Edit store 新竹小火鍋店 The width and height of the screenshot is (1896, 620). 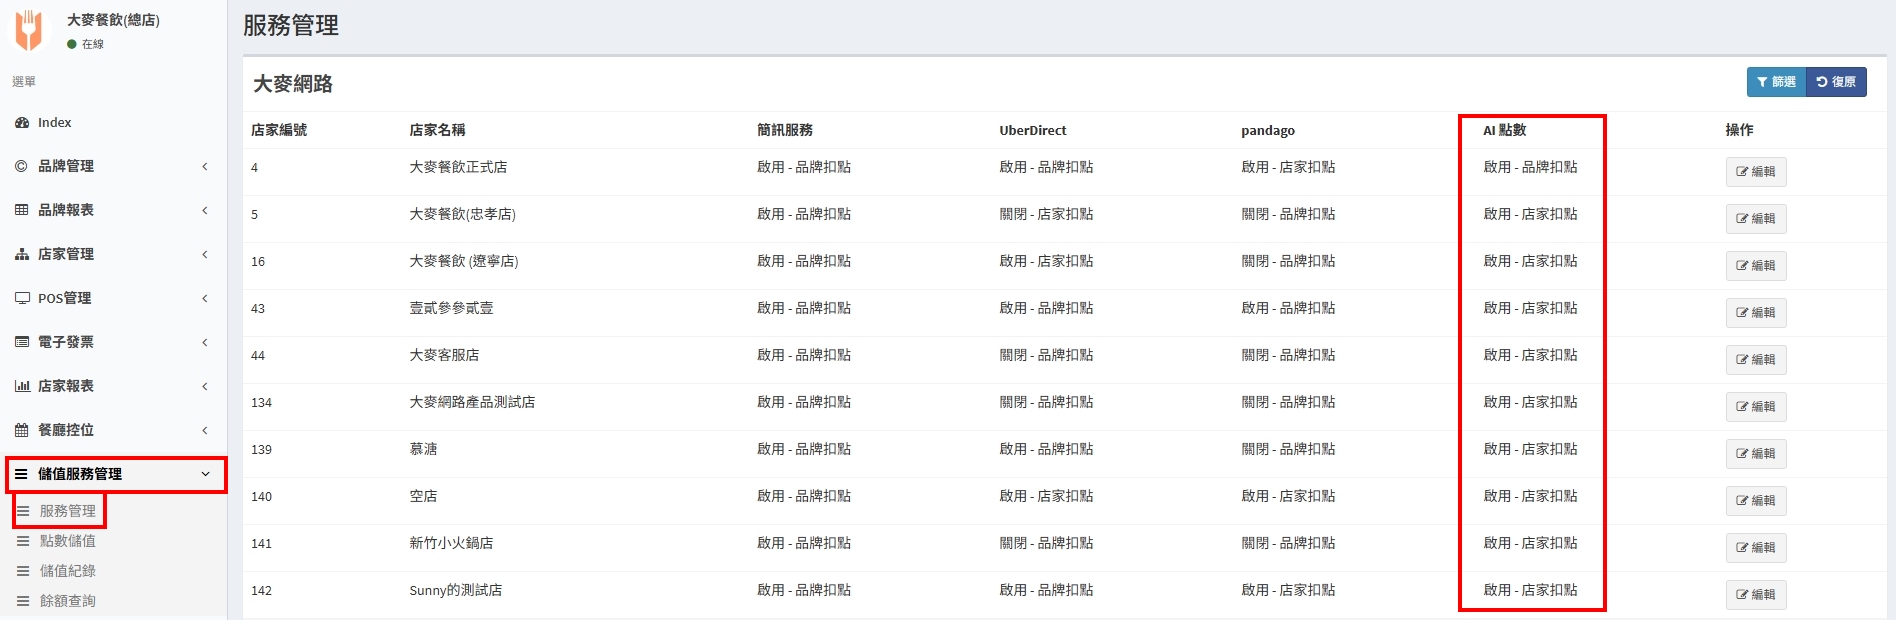(x=1756, y=548)
